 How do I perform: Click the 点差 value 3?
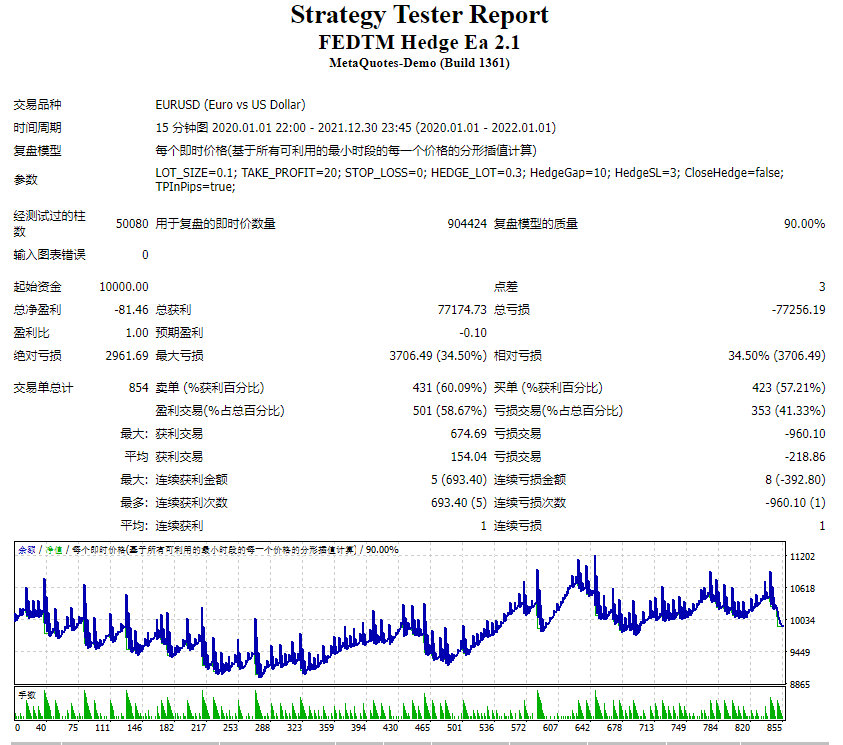[x=822, y=285]
